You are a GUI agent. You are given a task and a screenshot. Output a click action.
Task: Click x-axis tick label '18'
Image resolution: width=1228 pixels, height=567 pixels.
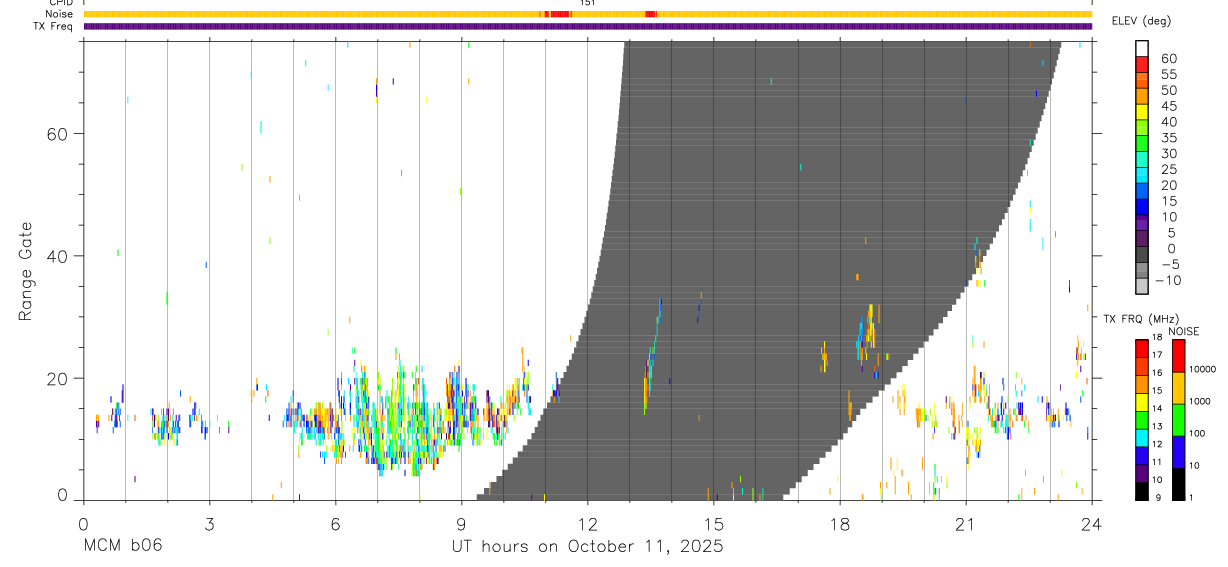840,523
